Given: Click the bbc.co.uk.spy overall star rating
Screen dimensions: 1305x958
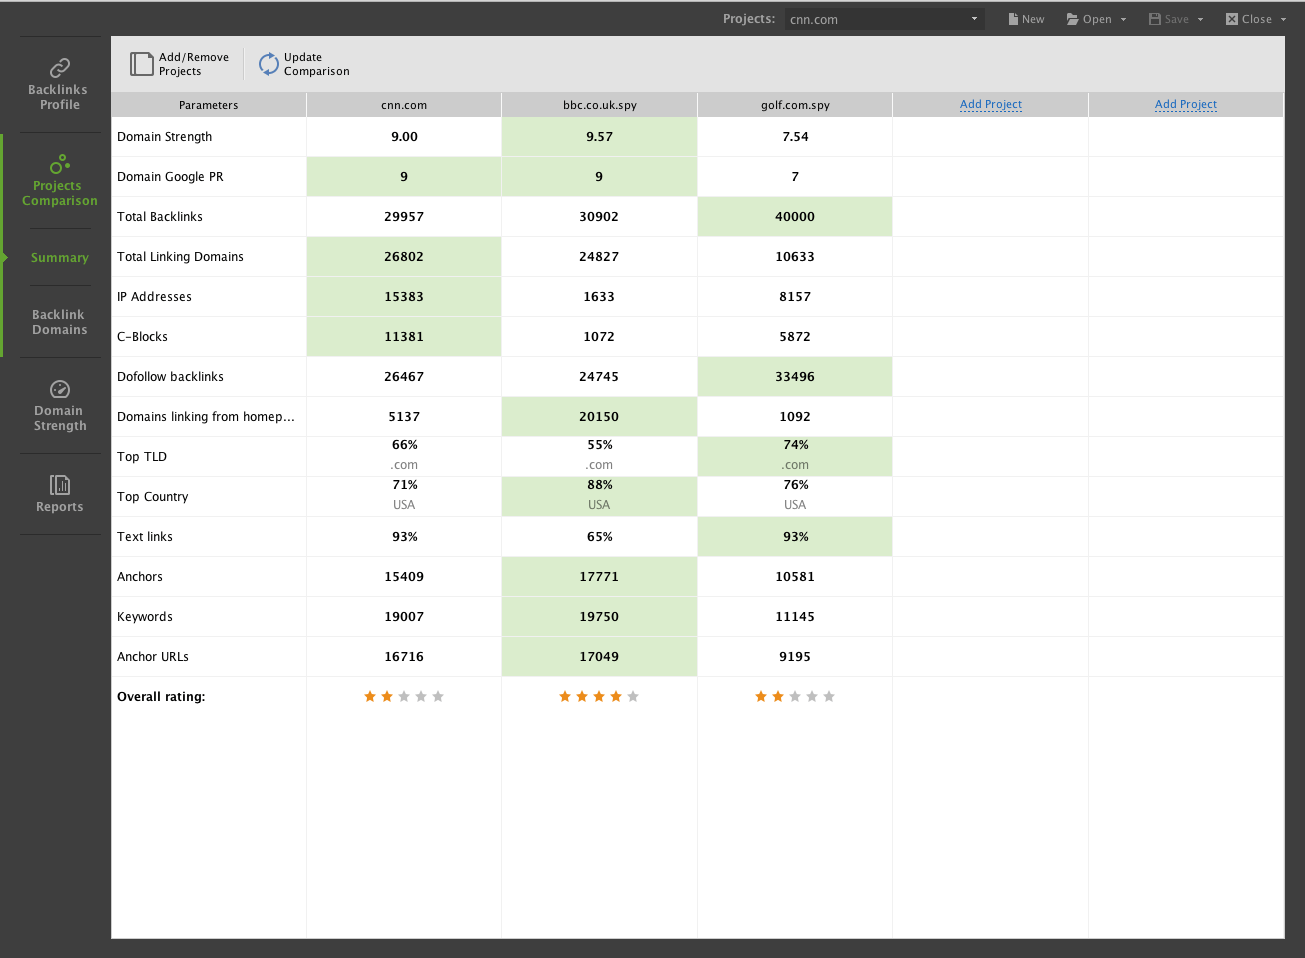Looking at the screenshot, I should pyautogui.click(x=599, y=696).
